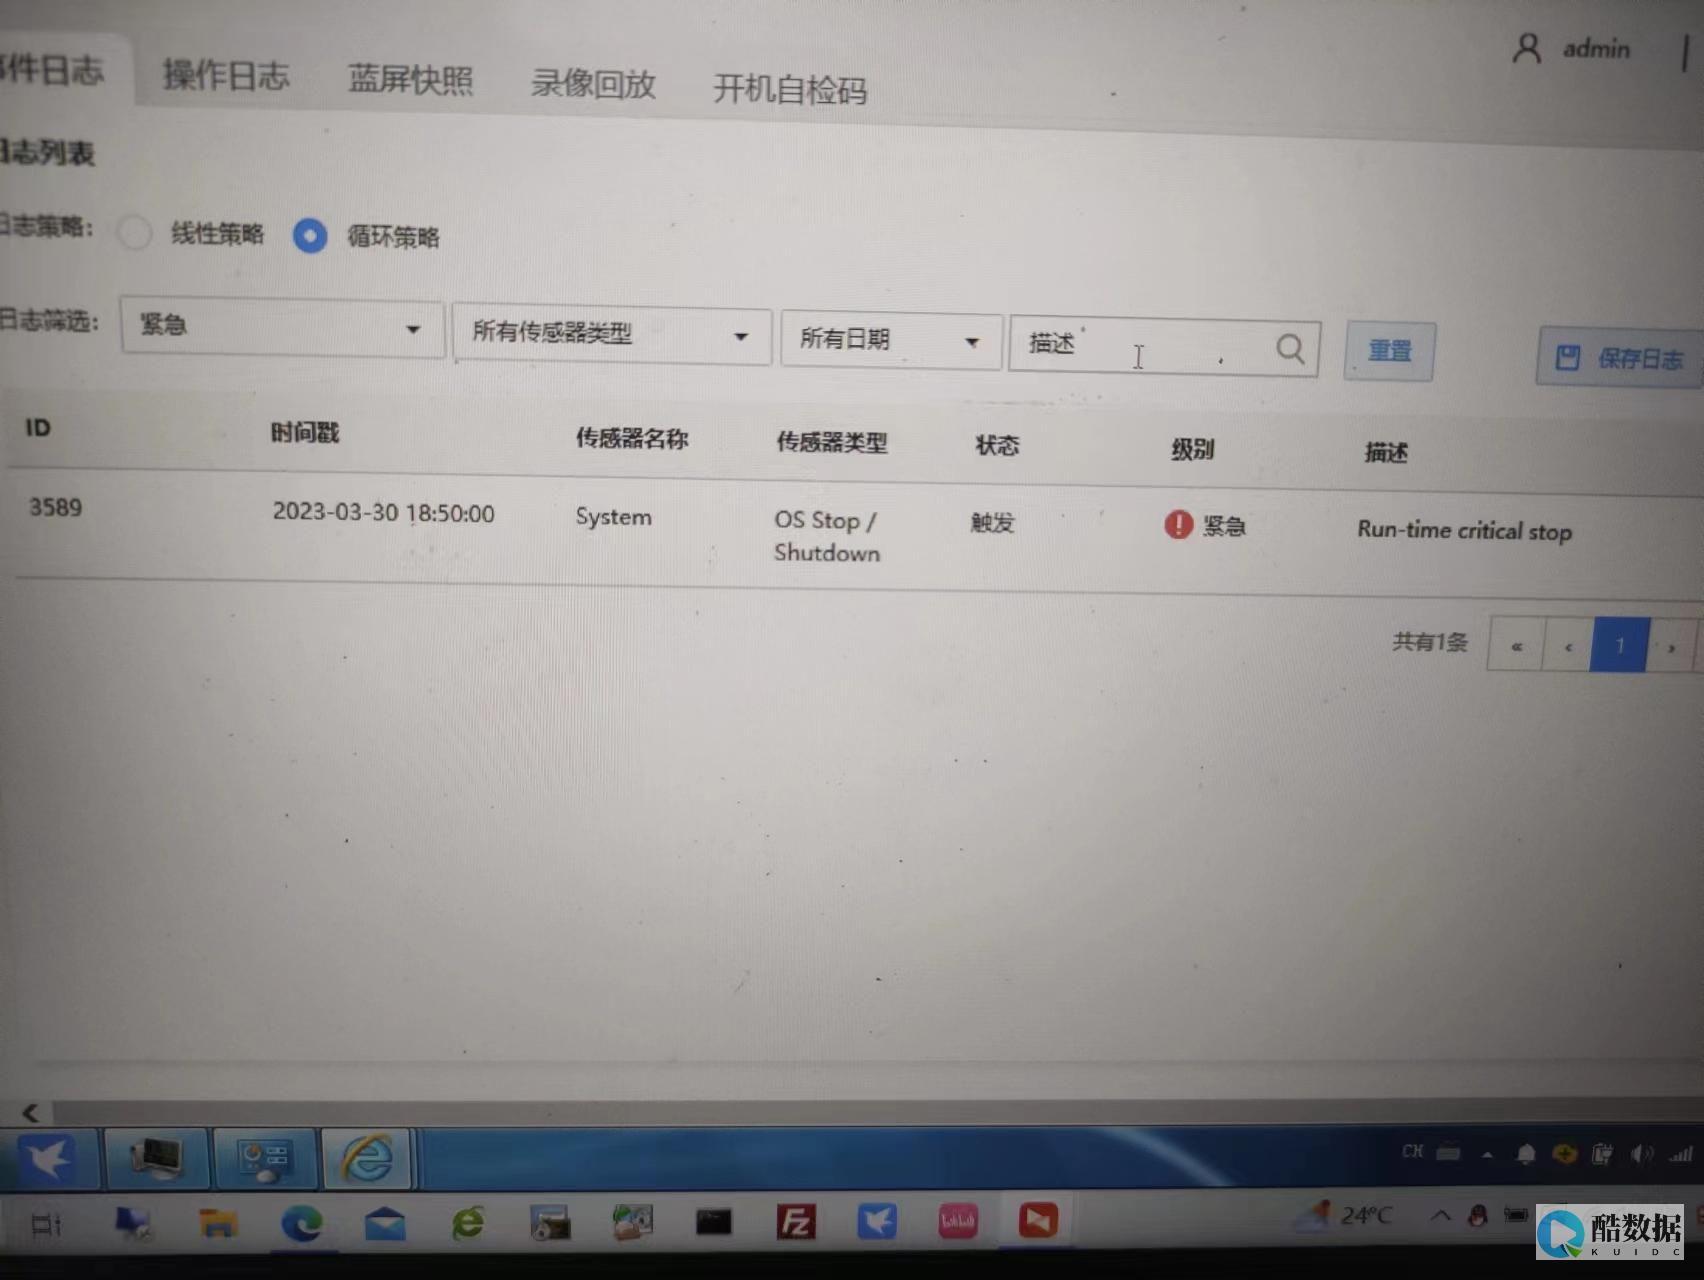
Task: Select 循环策略 radio button
Action: (x=310, y=236)
